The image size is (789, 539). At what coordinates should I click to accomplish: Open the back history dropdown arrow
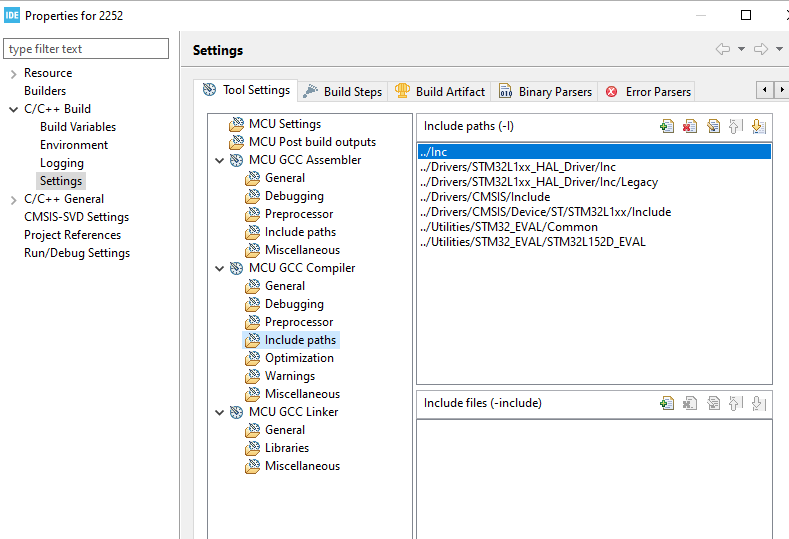741,49
